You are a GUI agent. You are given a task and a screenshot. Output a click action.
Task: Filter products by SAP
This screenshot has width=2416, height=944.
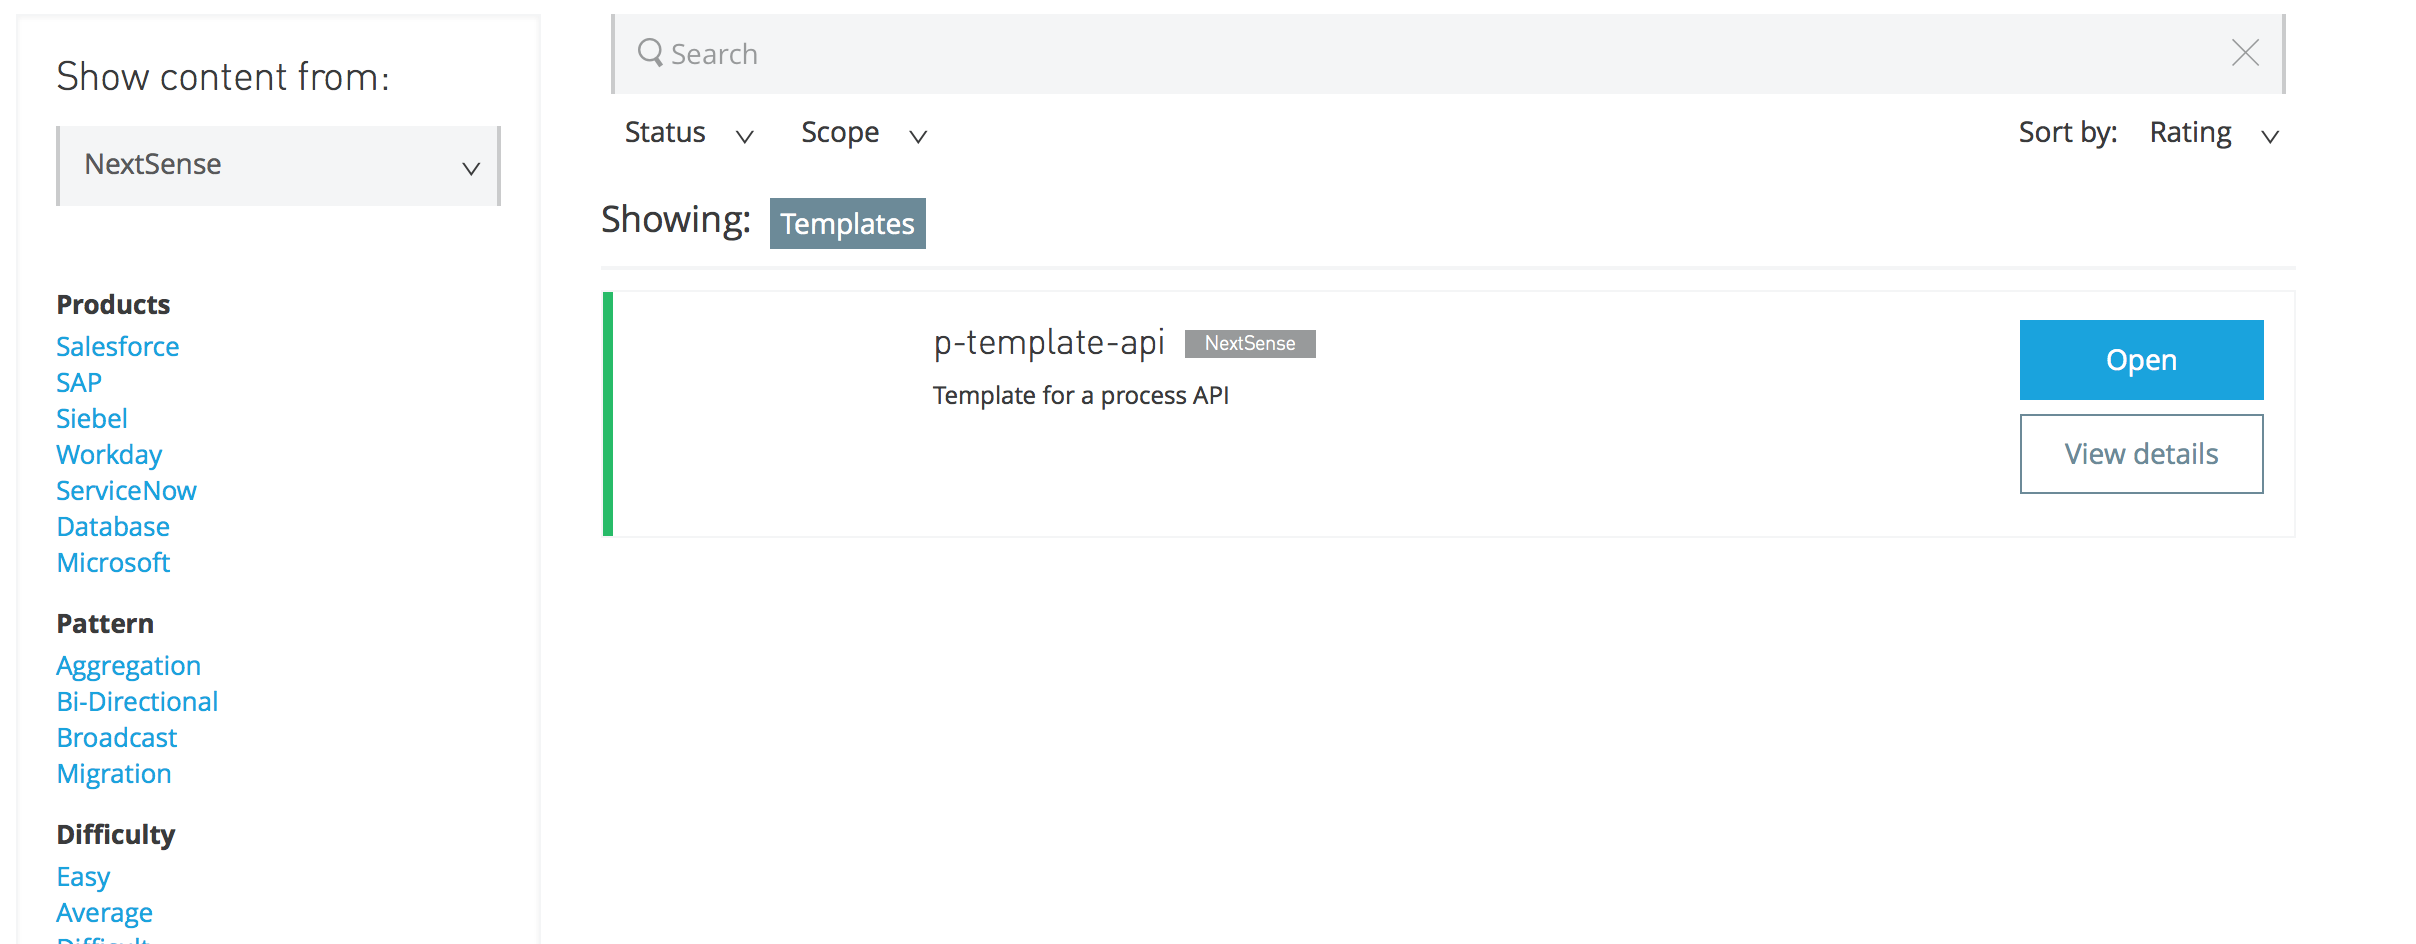click(x=79, y=383)
